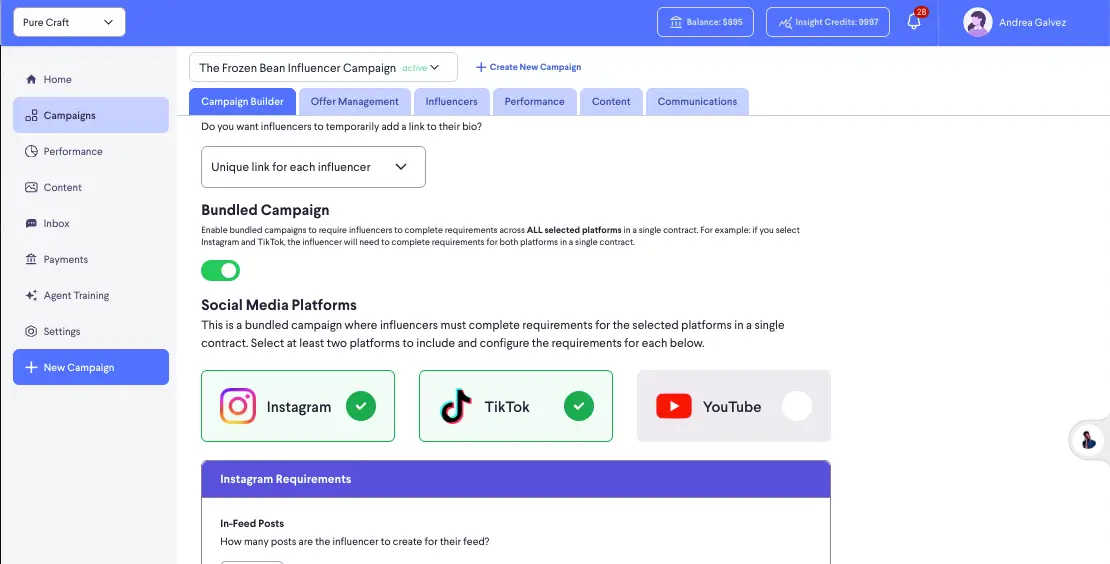The width and height of the screenshot is (1110, 564).
Task: Switch to the Campaign Builder tab
Action: (242, 101)
